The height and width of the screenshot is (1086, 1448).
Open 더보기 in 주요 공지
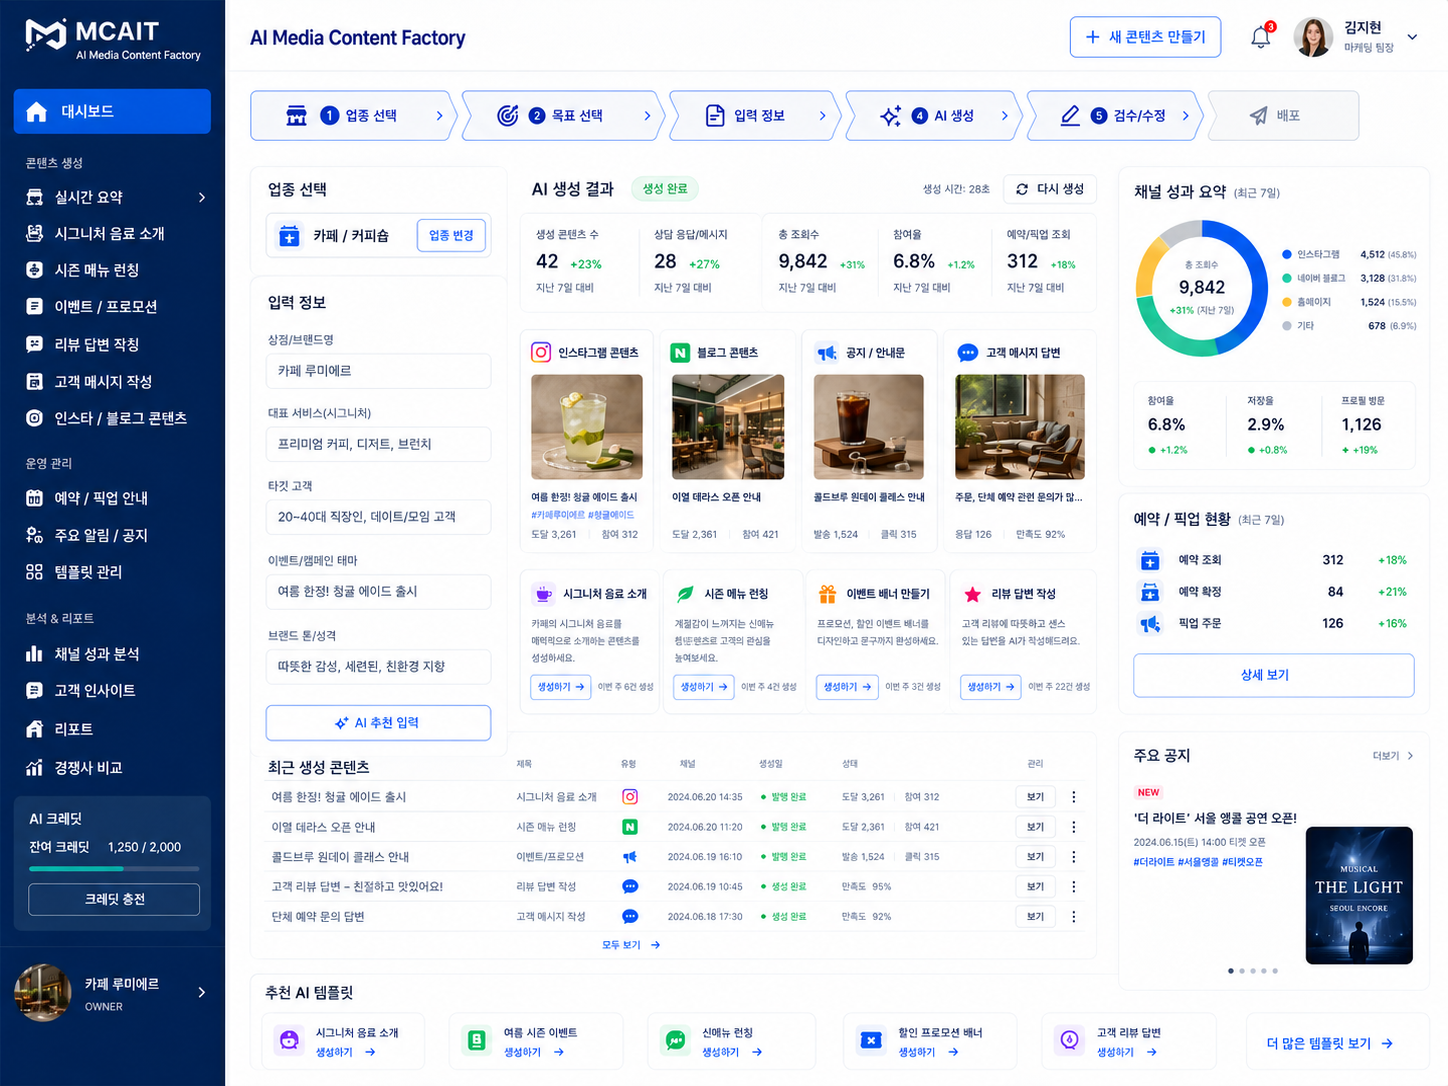[1393, 756]
